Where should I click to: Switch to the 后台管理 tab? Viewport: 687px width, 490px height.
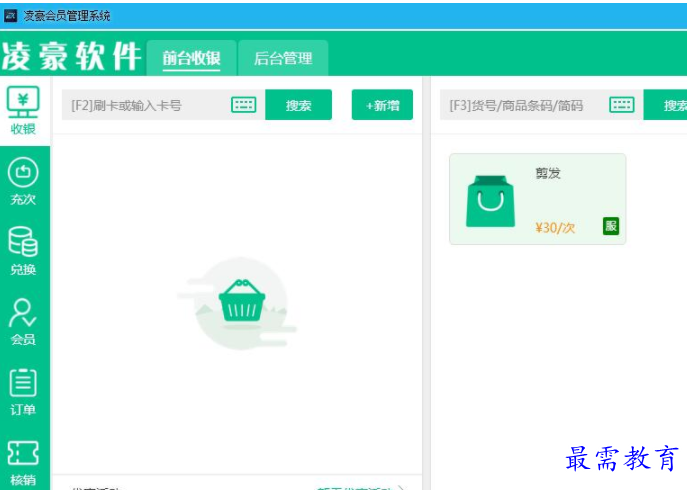tap(283, 58)
